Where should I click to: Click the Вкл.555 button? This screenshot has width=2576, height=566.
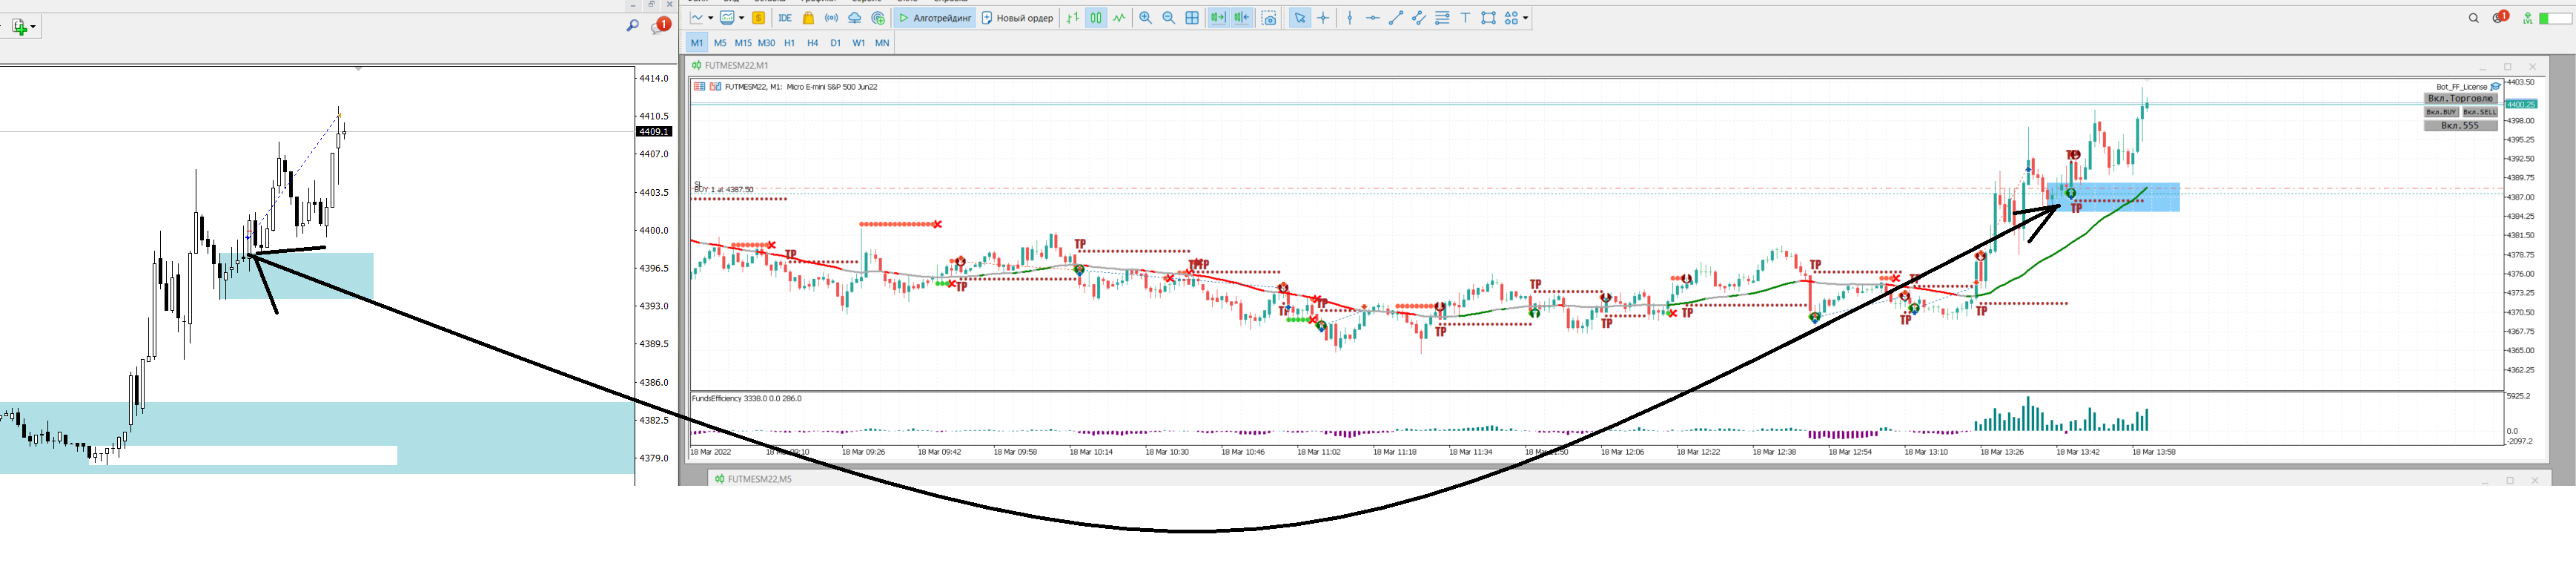click(x=2460, y=126)
